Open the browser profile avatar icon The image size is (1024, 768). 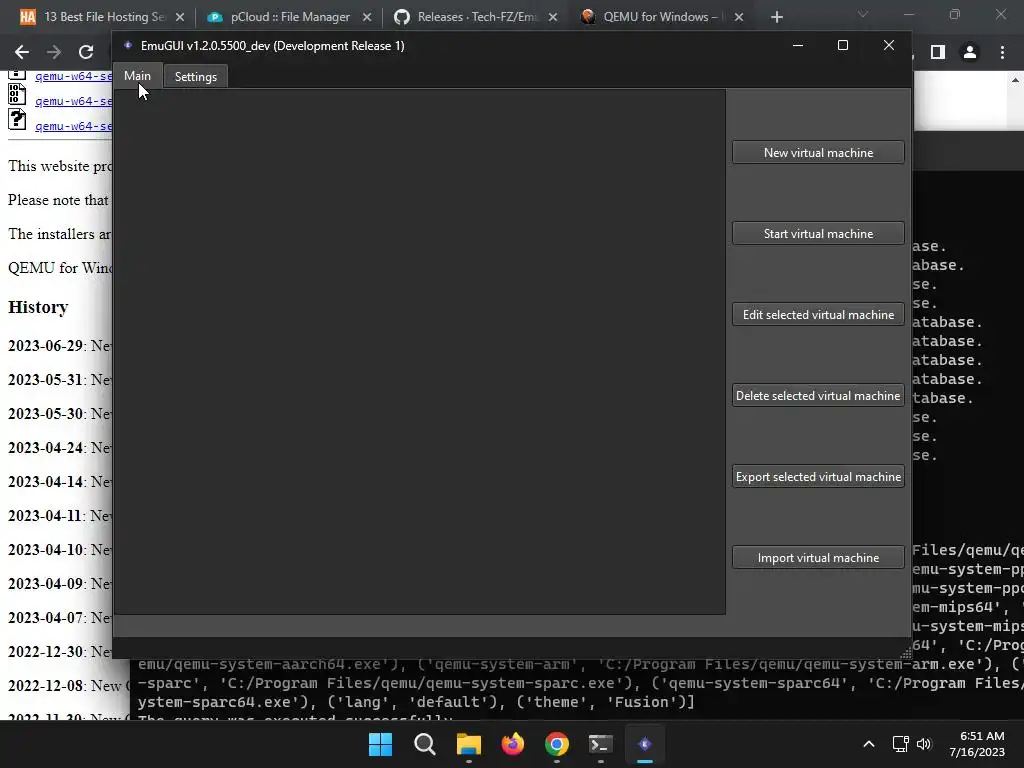970,52
